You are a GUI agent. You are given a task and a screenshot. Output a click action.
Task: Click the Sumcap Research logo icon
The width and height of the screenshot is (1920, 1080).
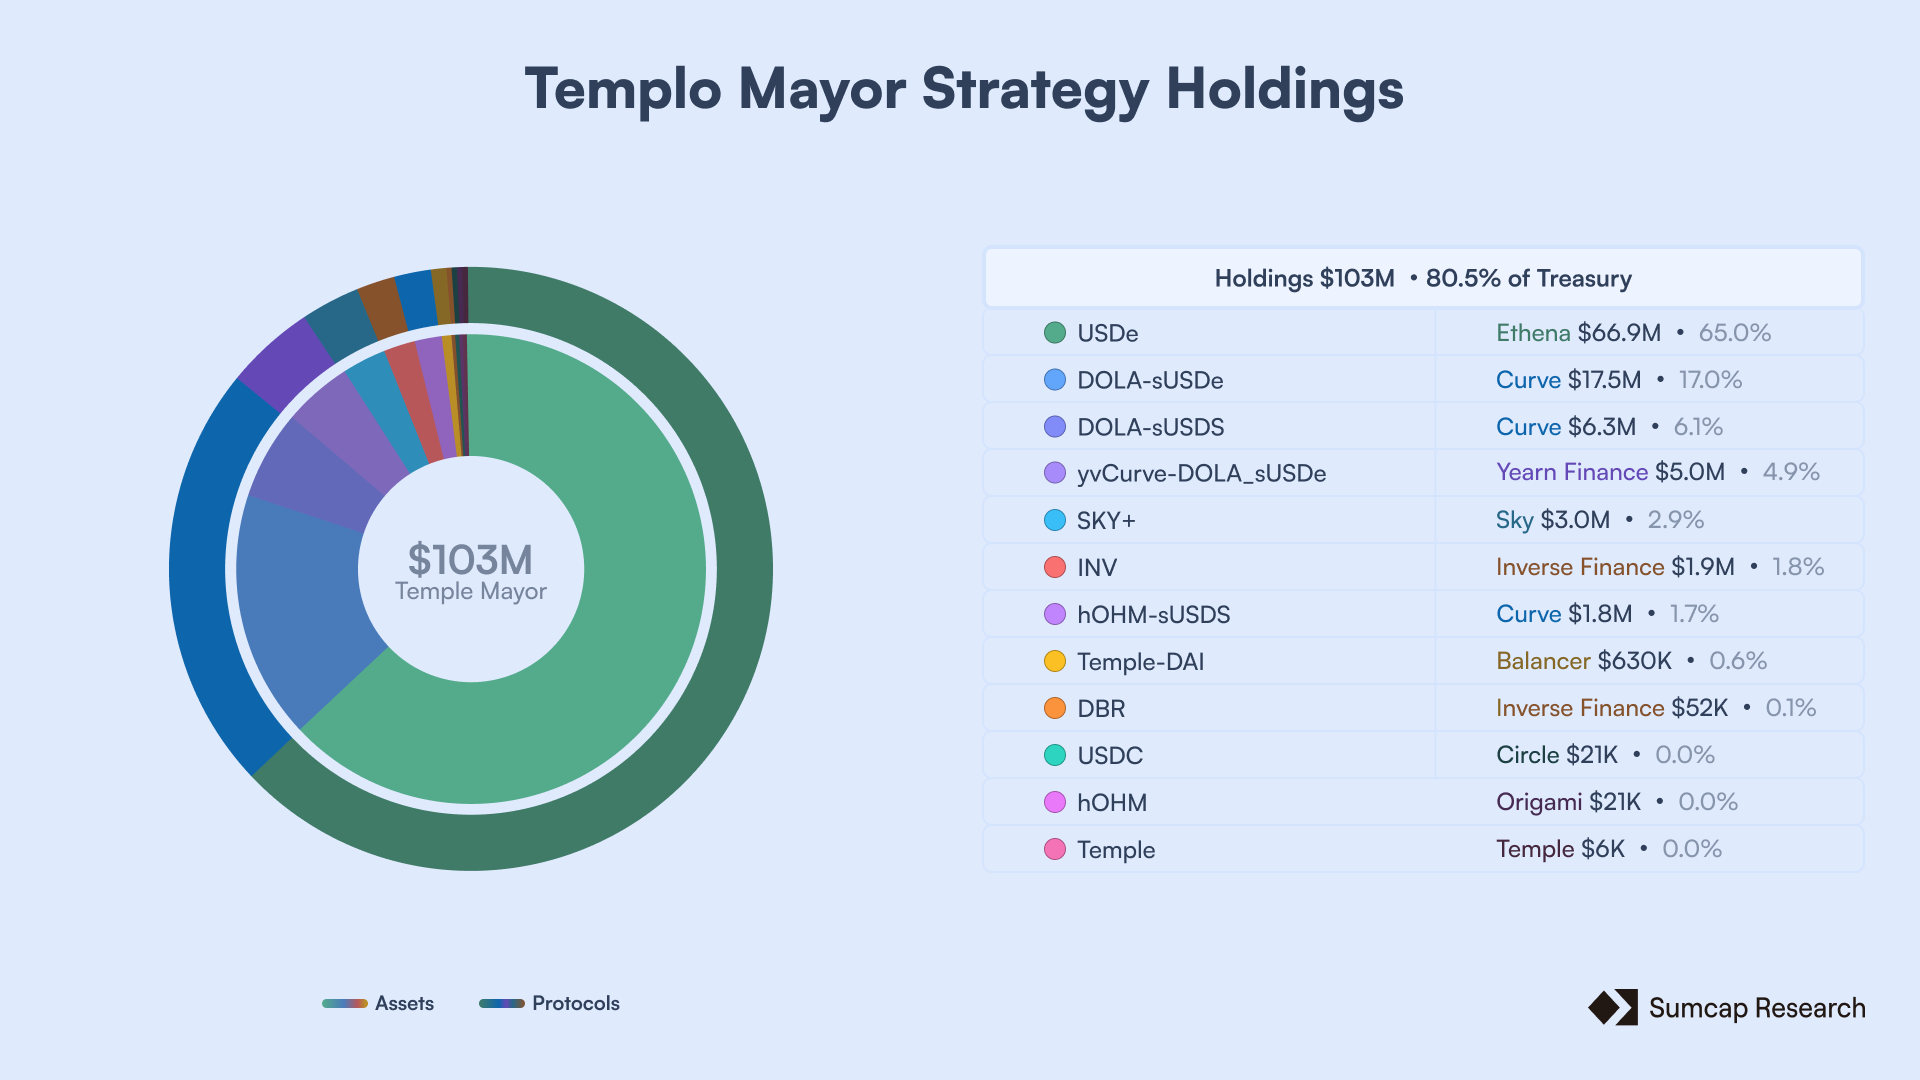[x=1612, y=1007]
